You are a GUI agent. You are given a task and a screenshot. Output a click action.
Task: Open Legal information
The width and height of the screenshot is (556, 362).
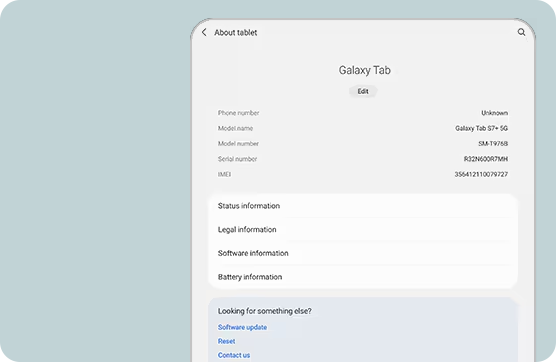tap(363, 230)
